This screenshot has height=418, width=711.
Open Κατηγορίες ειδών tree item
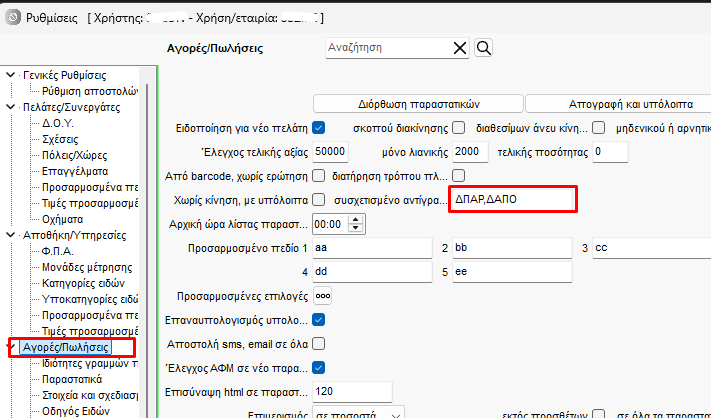(83, 283)
